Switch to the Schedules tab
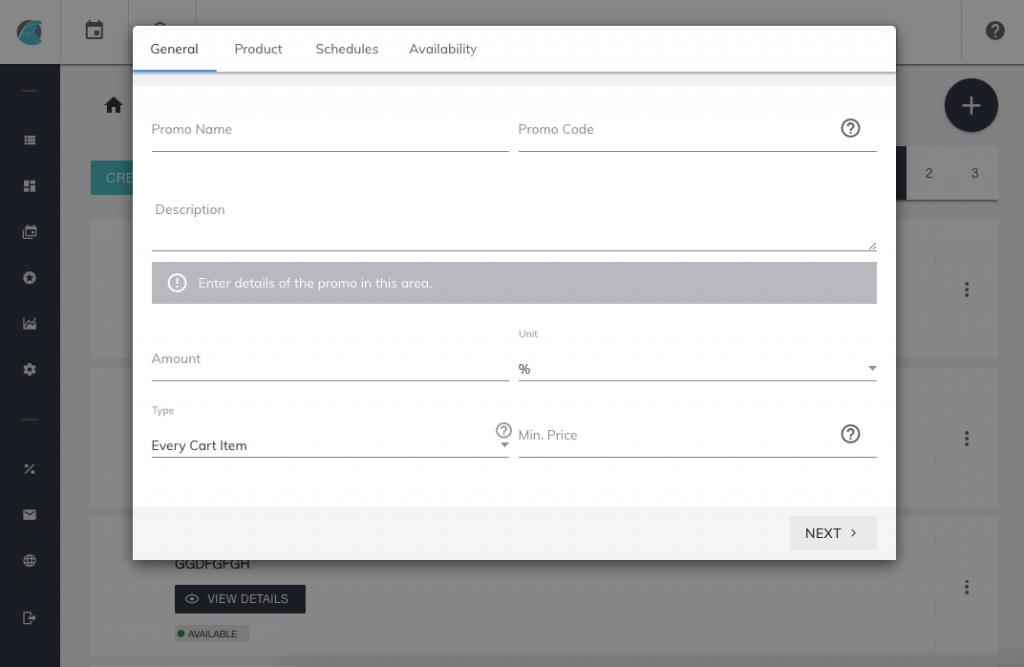The height and width of the screenshot is (667, 1024). click(x=347, y=49)
